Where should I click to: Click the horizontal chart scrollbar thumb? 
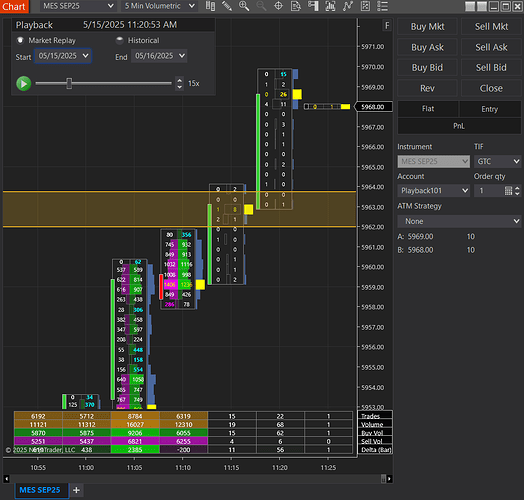pos(383,479)
